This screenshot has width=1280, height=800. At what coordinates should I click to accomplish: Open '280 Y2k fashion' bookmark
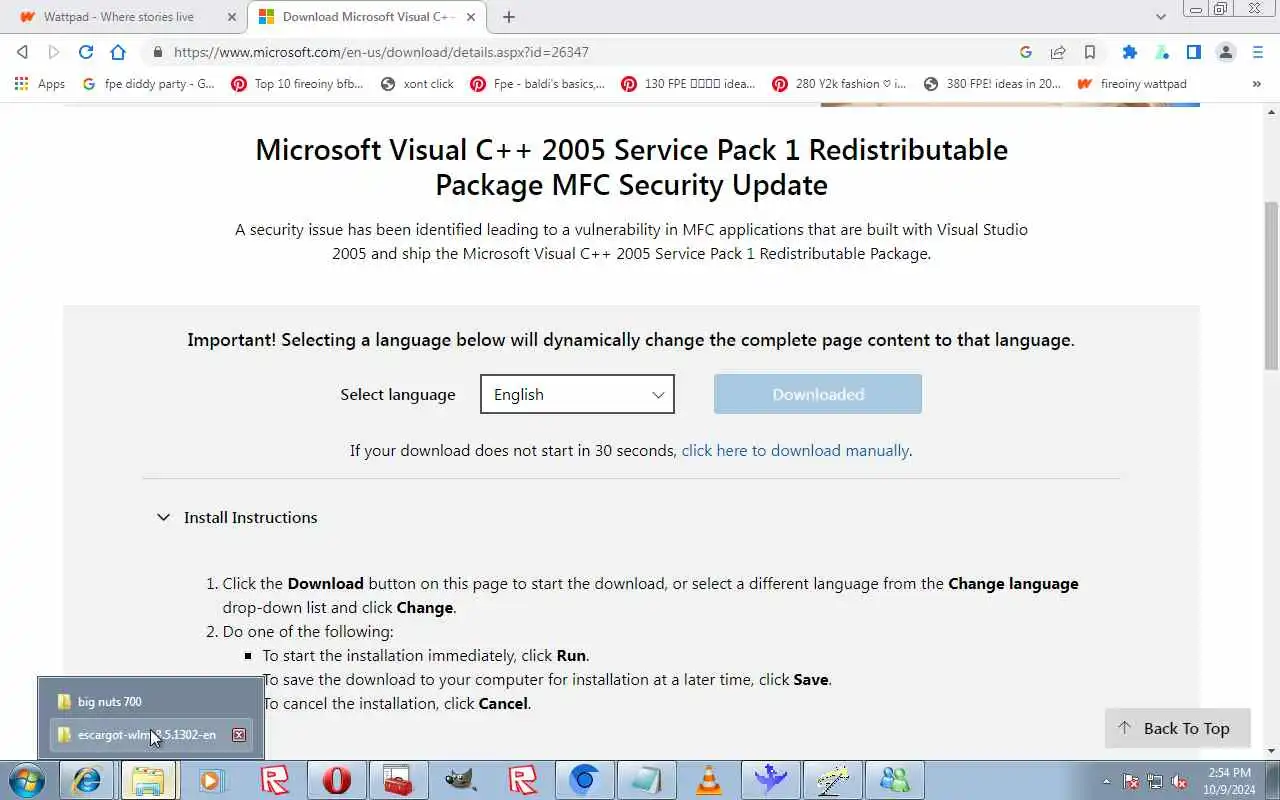pos(839,84)
